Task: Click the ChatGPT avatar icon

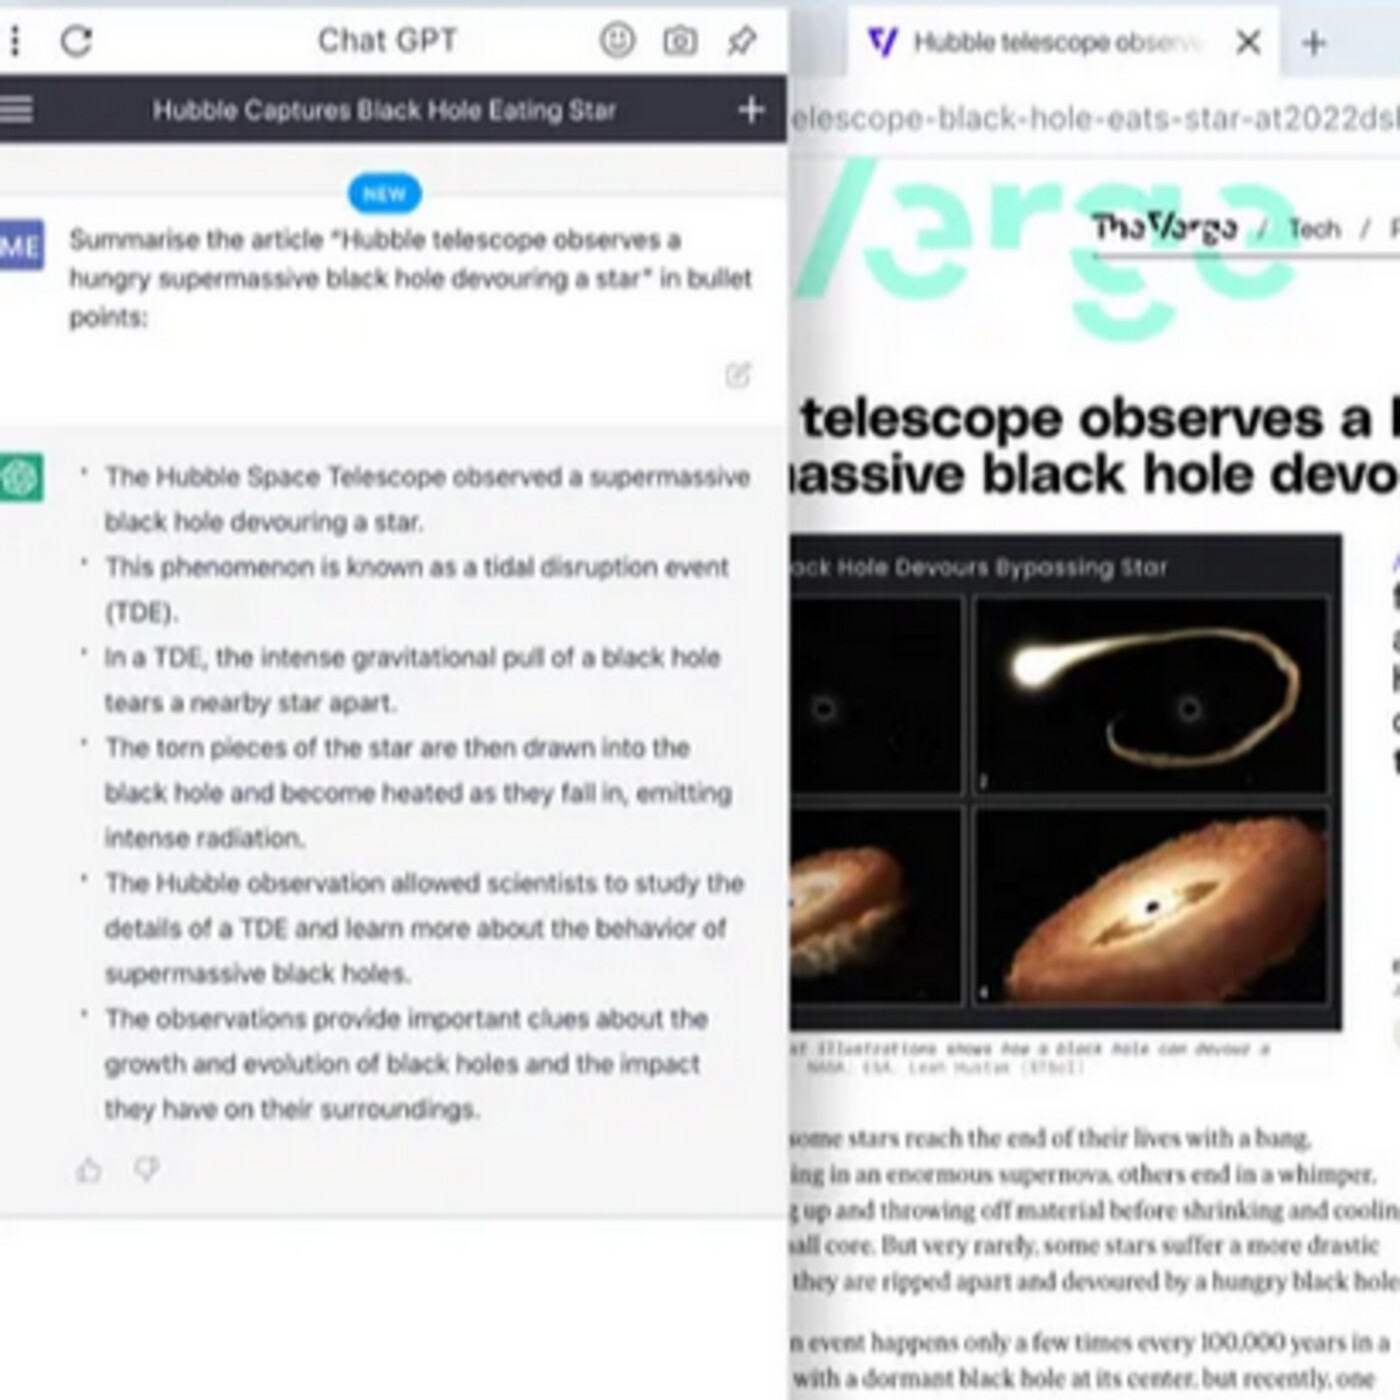Action: point(20,477)
